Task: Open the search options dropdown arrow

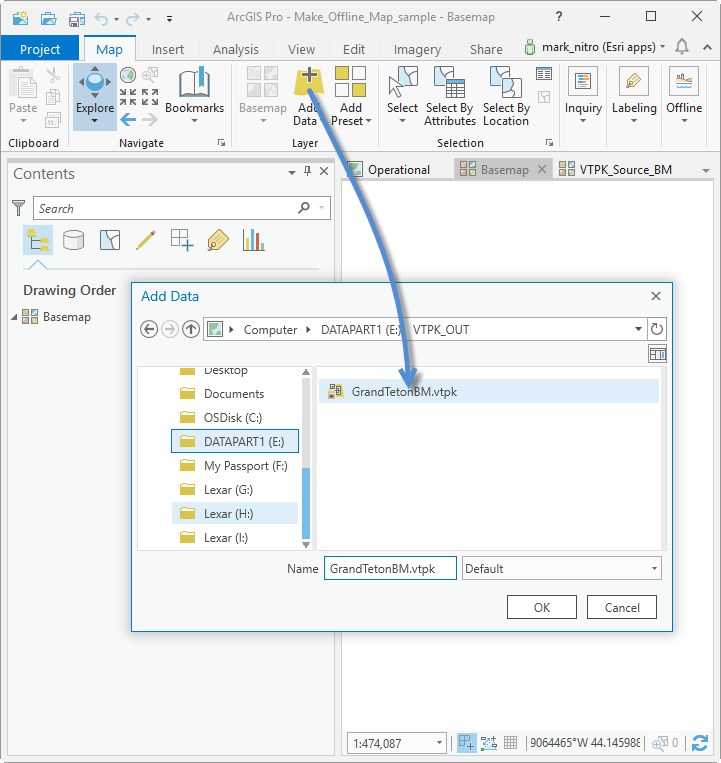Action: tap(322, 208)
